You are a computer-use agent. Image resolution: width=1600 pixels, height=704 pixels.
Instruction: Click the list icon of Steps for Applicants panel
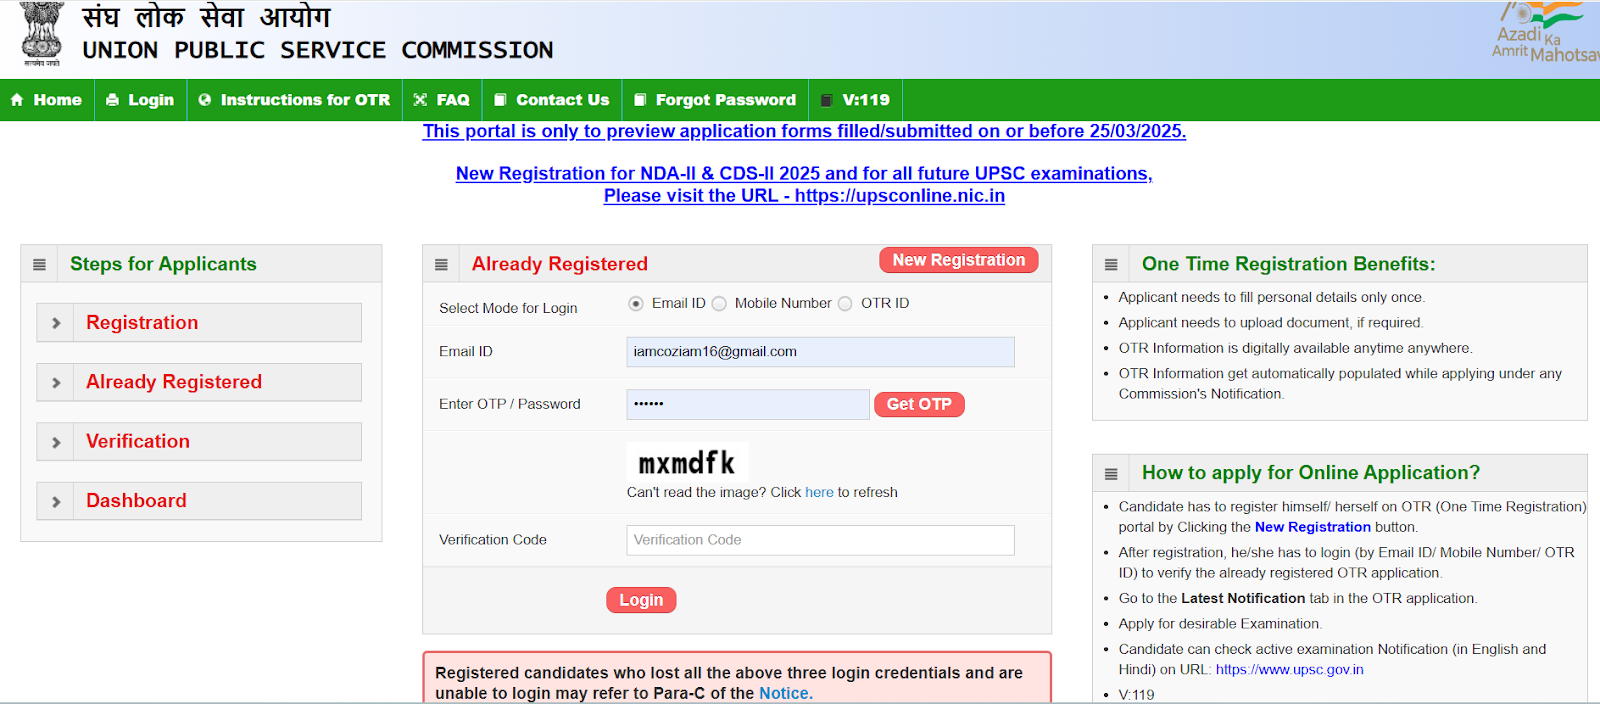(x=39, y=265)
